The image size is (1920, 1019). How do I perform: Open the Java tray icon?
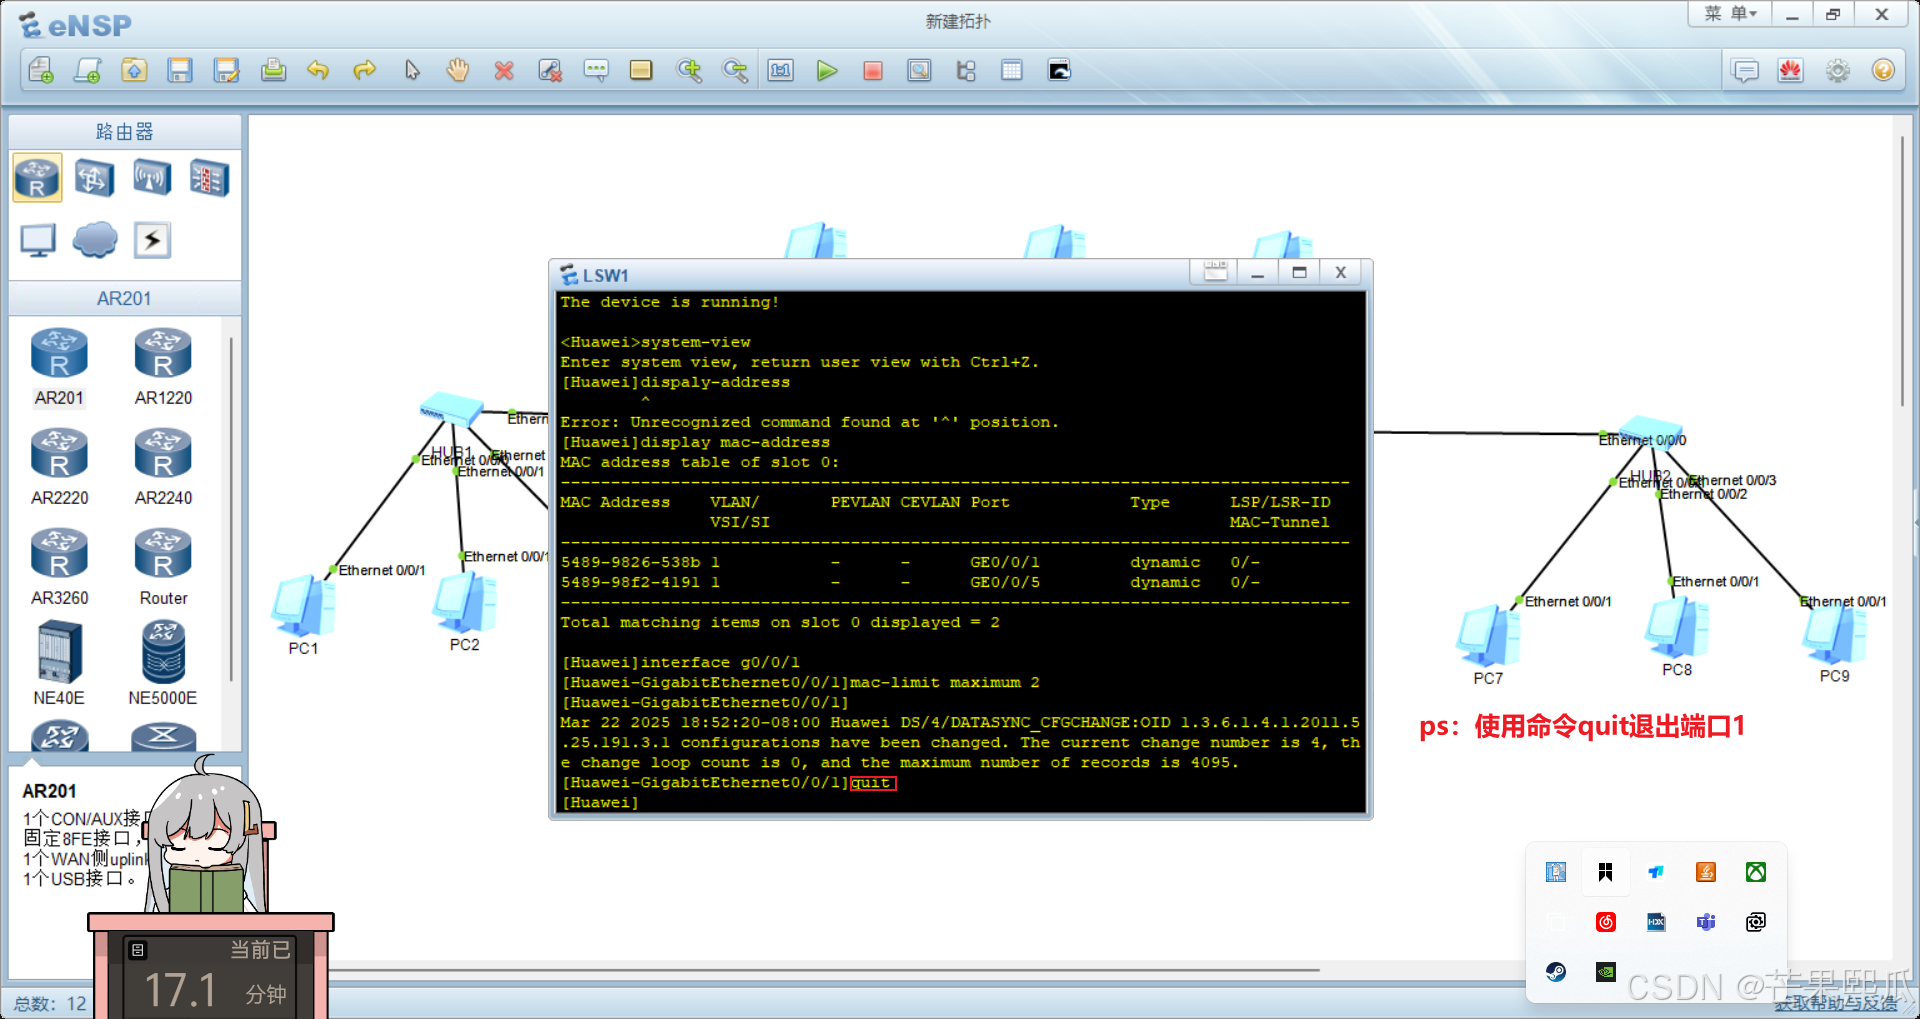click(x=1706, y=872)
